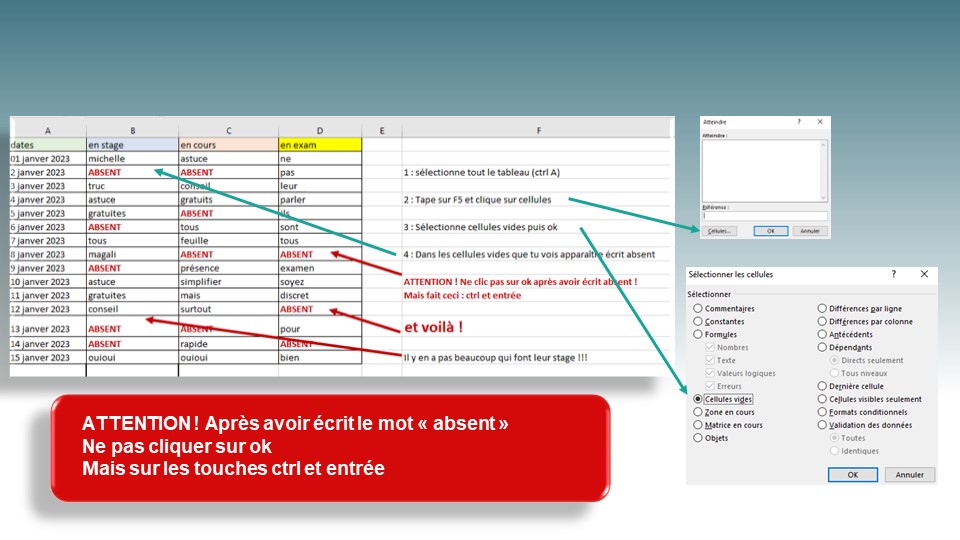Select Dernière cellule radio button
The height and width of the screenshot is (540, 960).
point(823,386)
